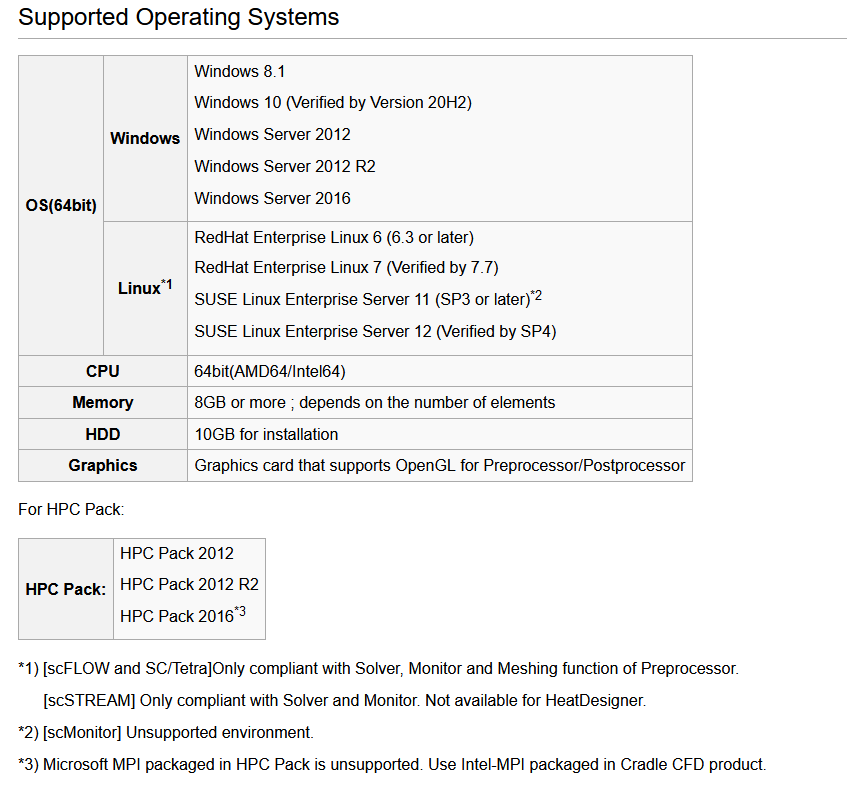
Task: Click the 'HPC Pack 2016*3' entry
Action: pos(183,615)
